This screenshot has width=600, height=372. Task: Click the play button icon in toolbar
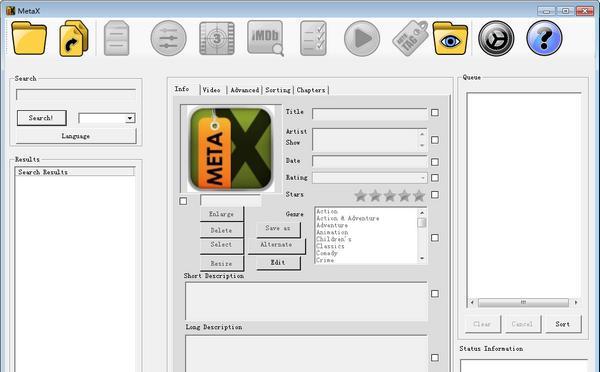pyautogui.click(x=362, y=38)
